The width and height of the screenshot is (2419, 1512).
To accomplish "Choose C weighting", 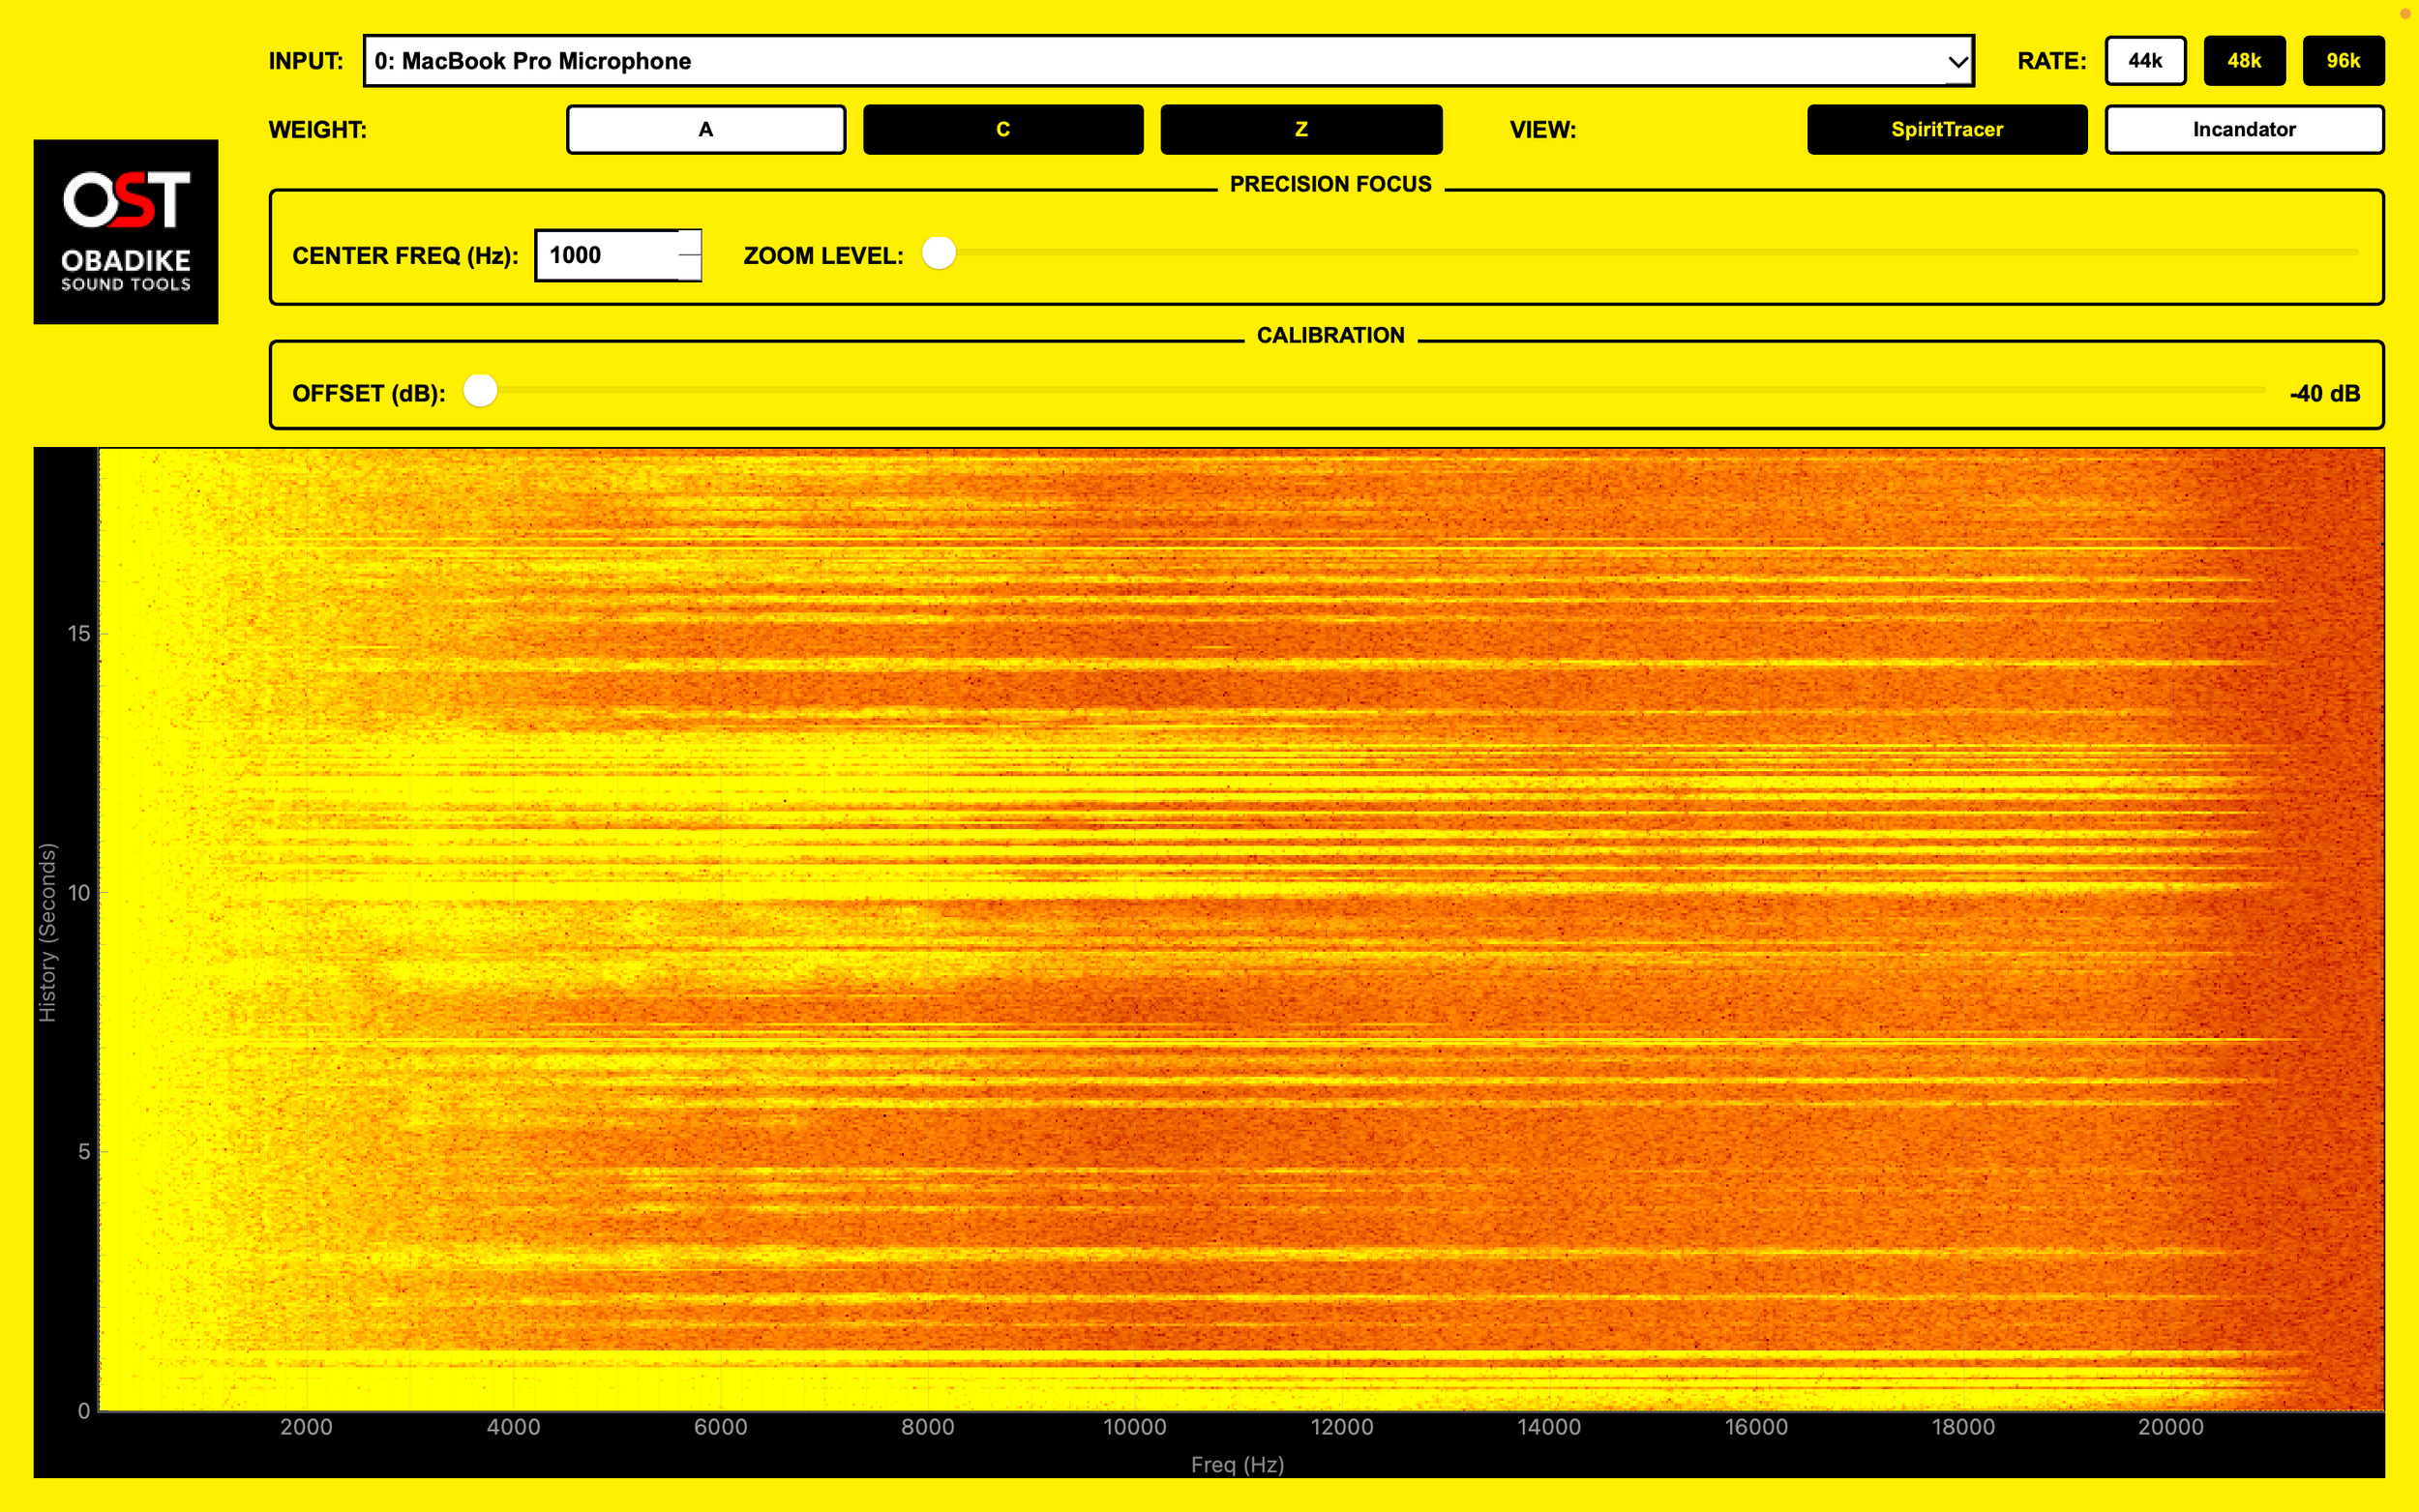I will coord(1002,129).
